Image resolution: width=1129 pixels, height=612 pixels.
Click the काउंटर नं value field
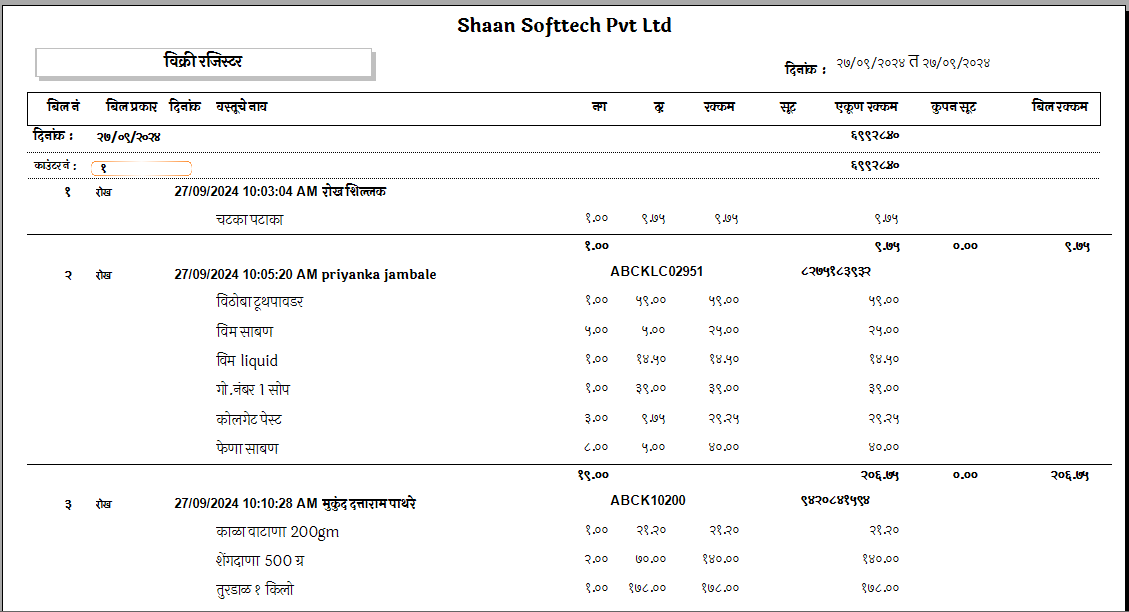[x=141, y=168]
